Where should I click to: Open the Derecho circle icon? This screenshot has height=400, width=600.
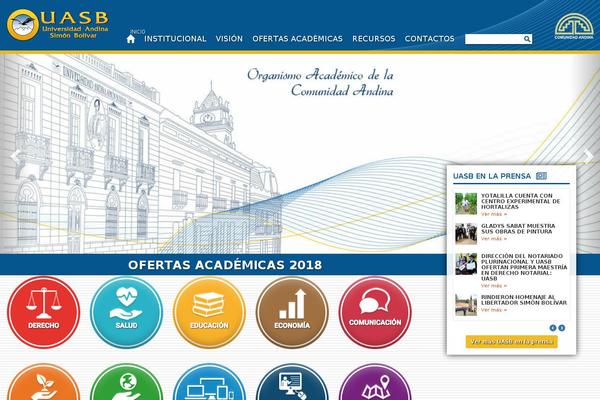[x=44, y=312]
